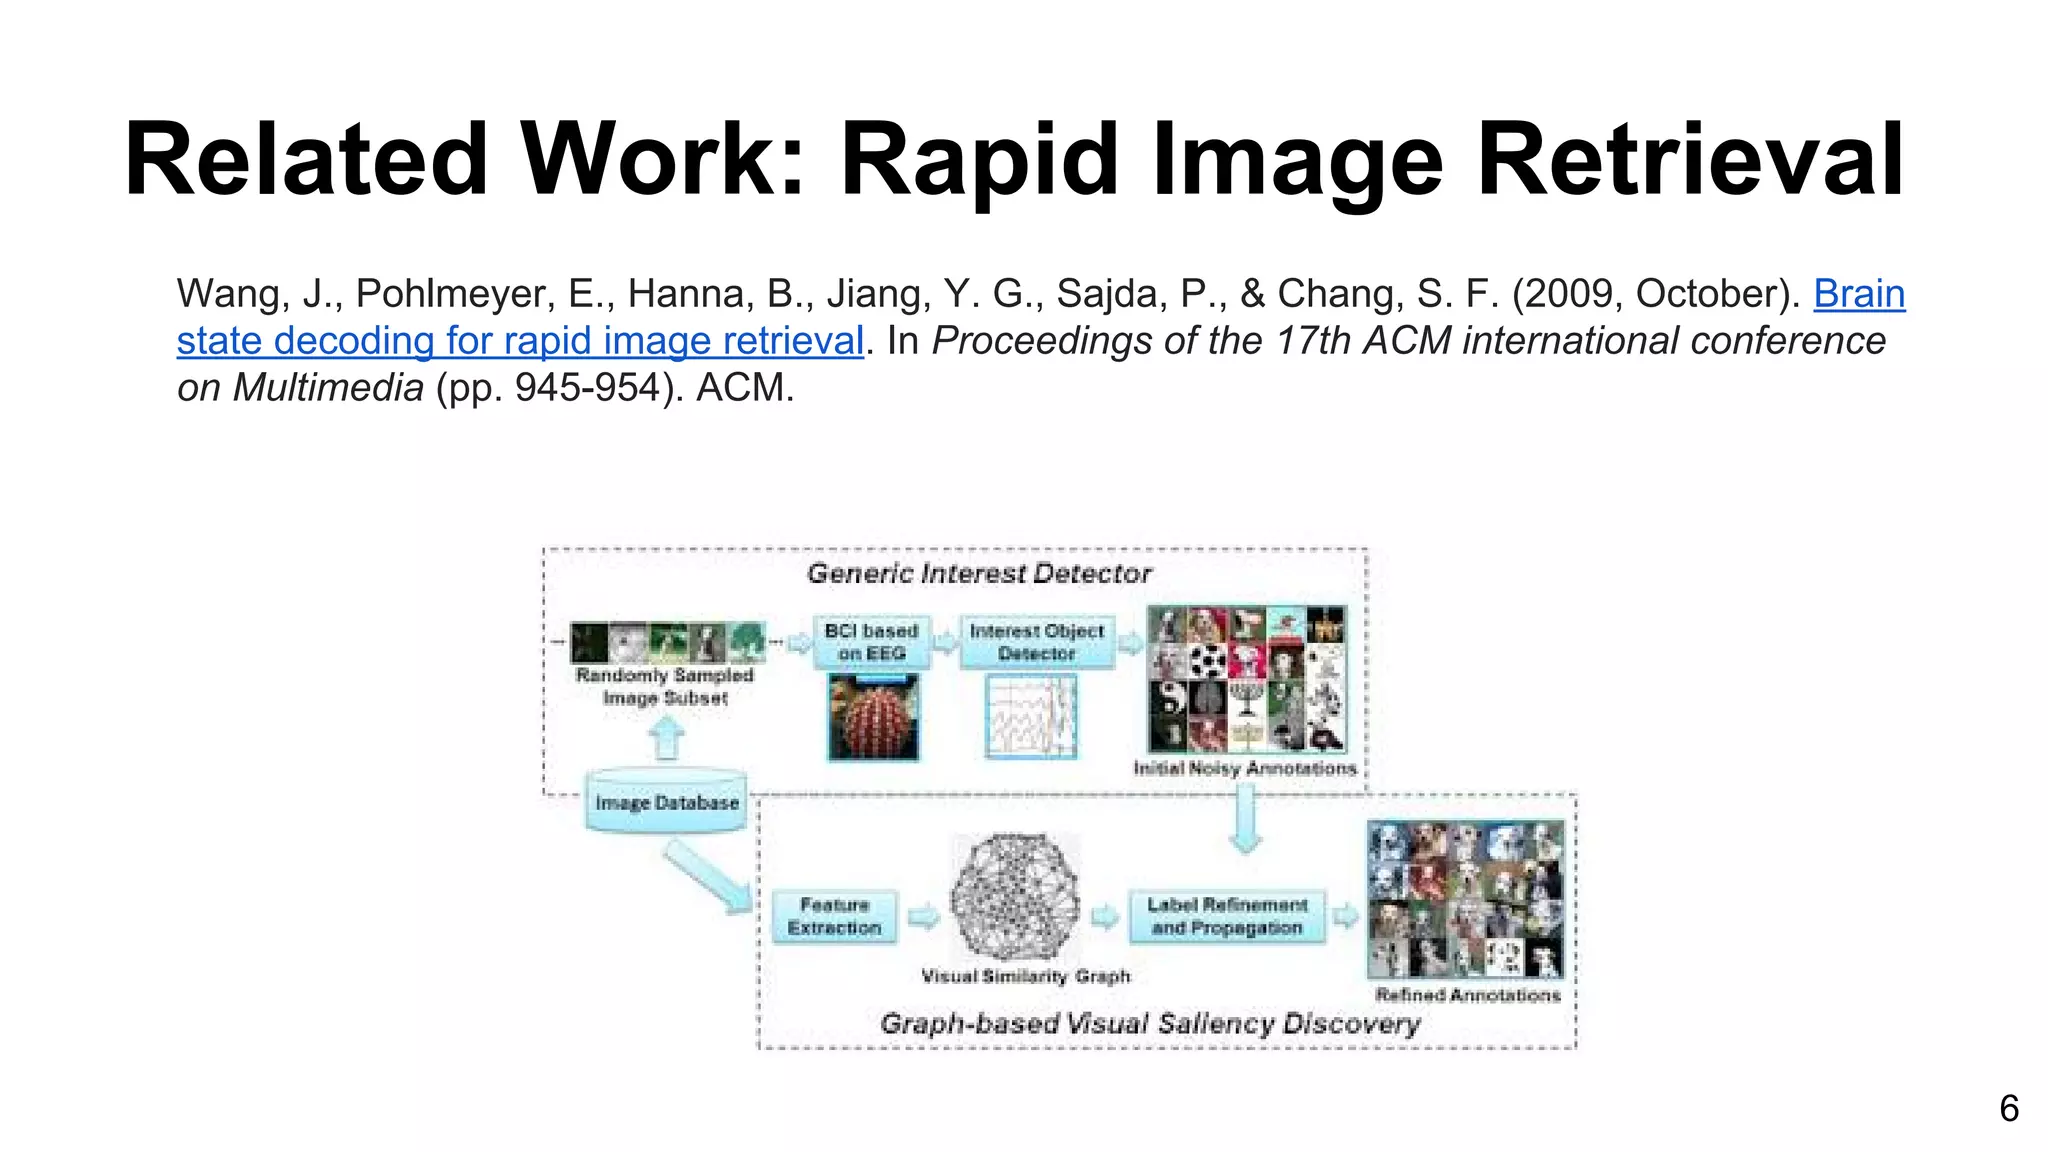Click the down arrow below Initial Noisy Annotations
Image resolution: width=2048 pixels, height=1152 pixels.
(1245, 818)
